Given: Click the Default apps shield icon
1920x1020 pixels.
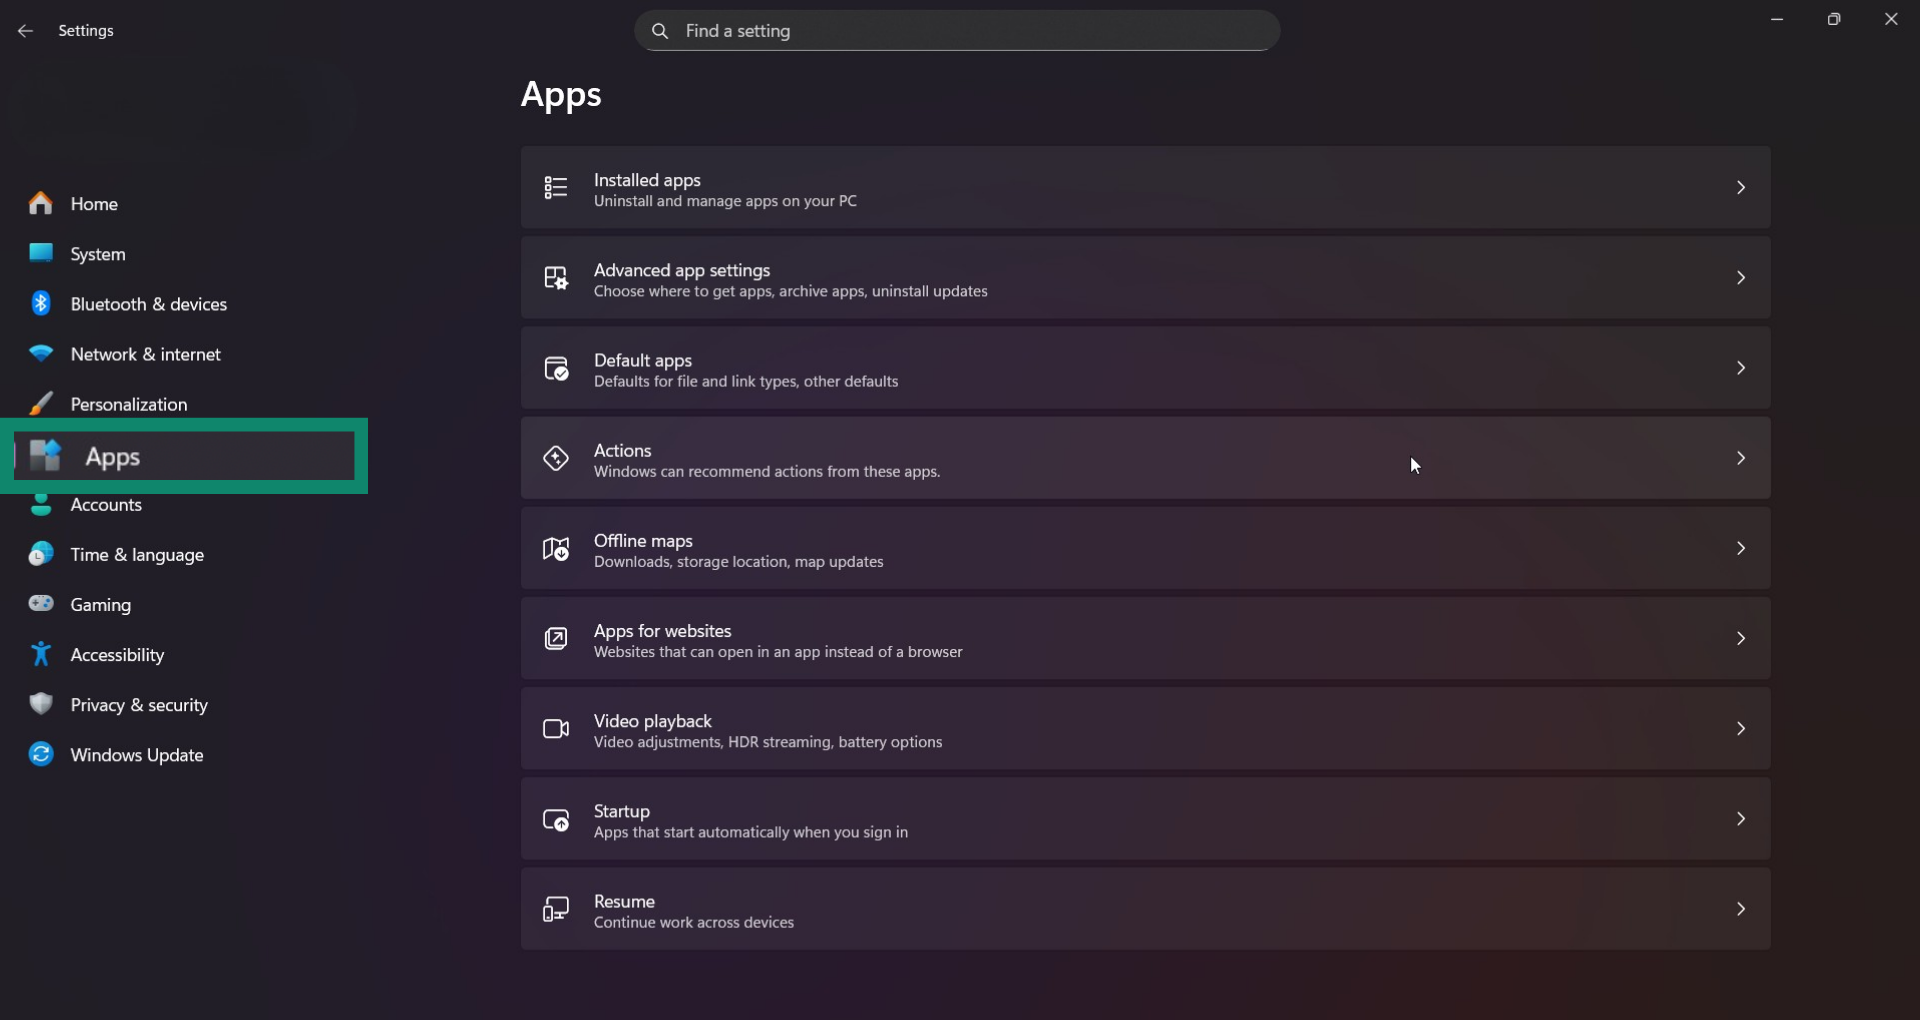Looking at the screenshot, I should point(556,368).
